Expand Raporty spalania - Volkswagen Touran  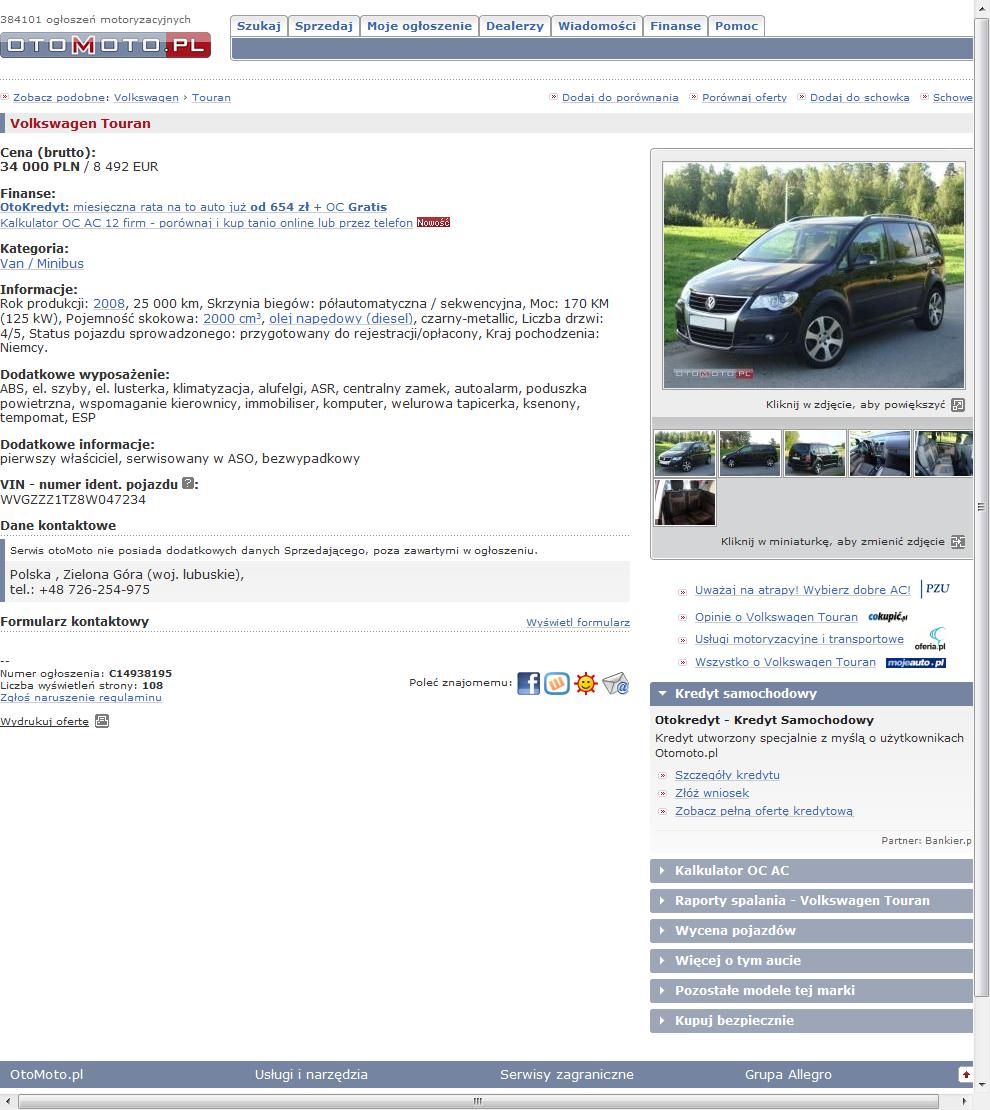[811, 900]
